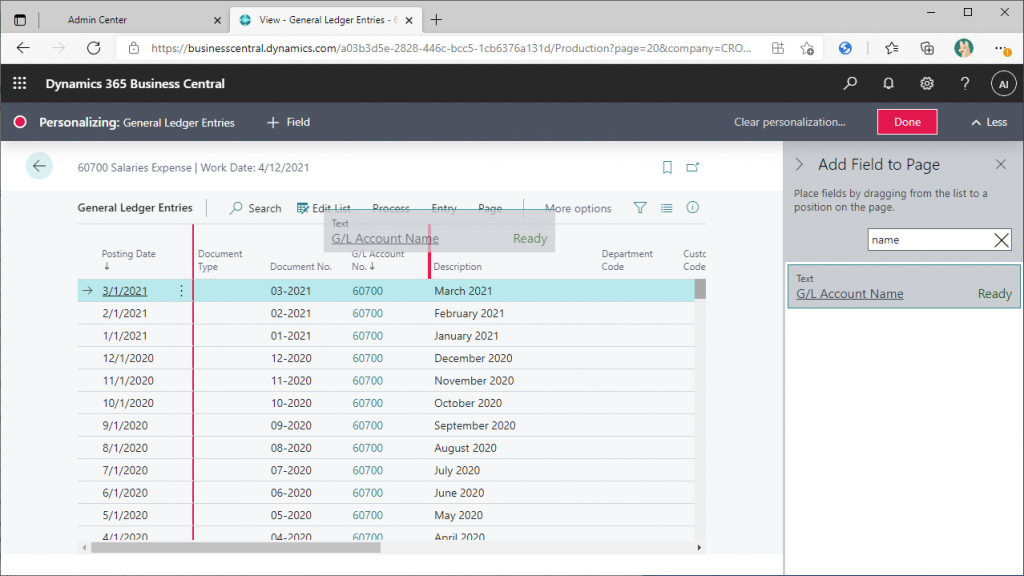Select the Document No. column header
This screenshot has width=1024, height=576.
pos(301,266)
